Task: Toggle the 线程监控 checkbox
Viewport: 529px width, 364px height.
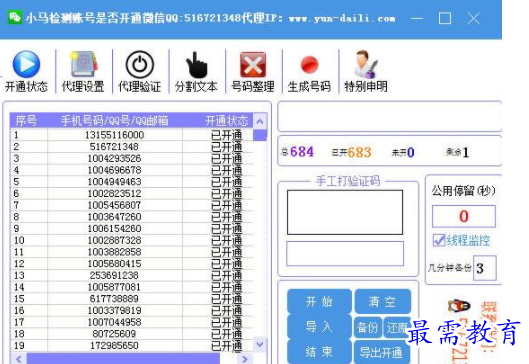Action: click(x=439, y=240)
